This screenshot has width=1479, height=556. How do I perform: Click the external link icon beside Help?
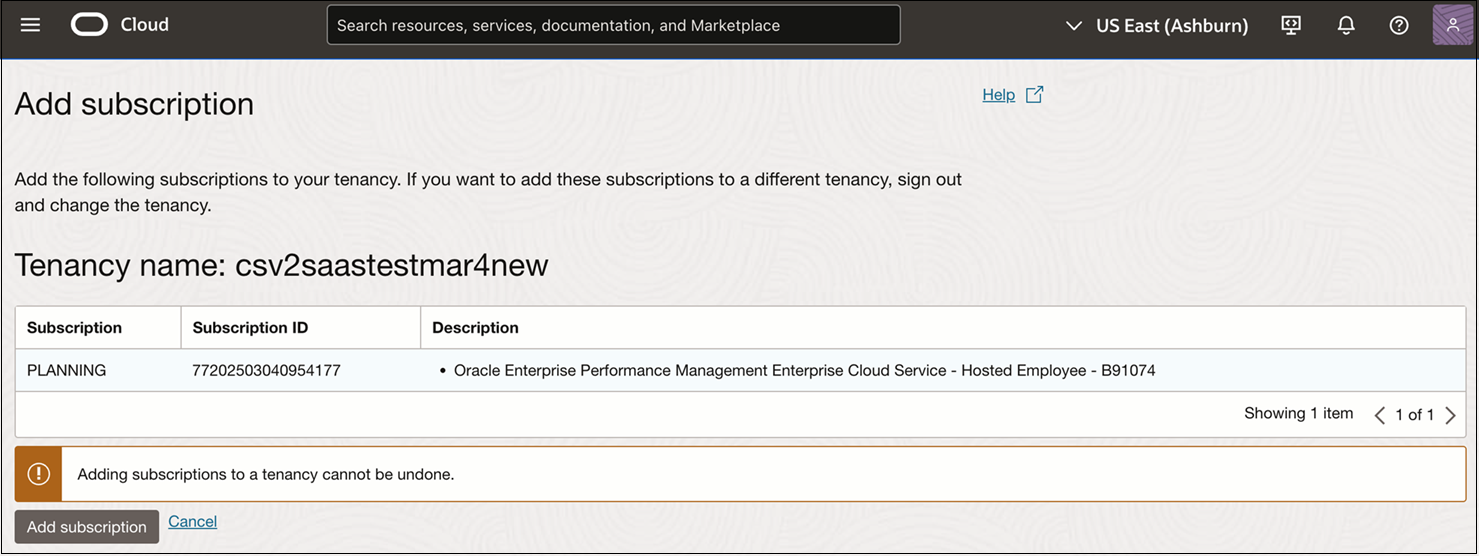pyautogui.click(x=1035, y=95)
